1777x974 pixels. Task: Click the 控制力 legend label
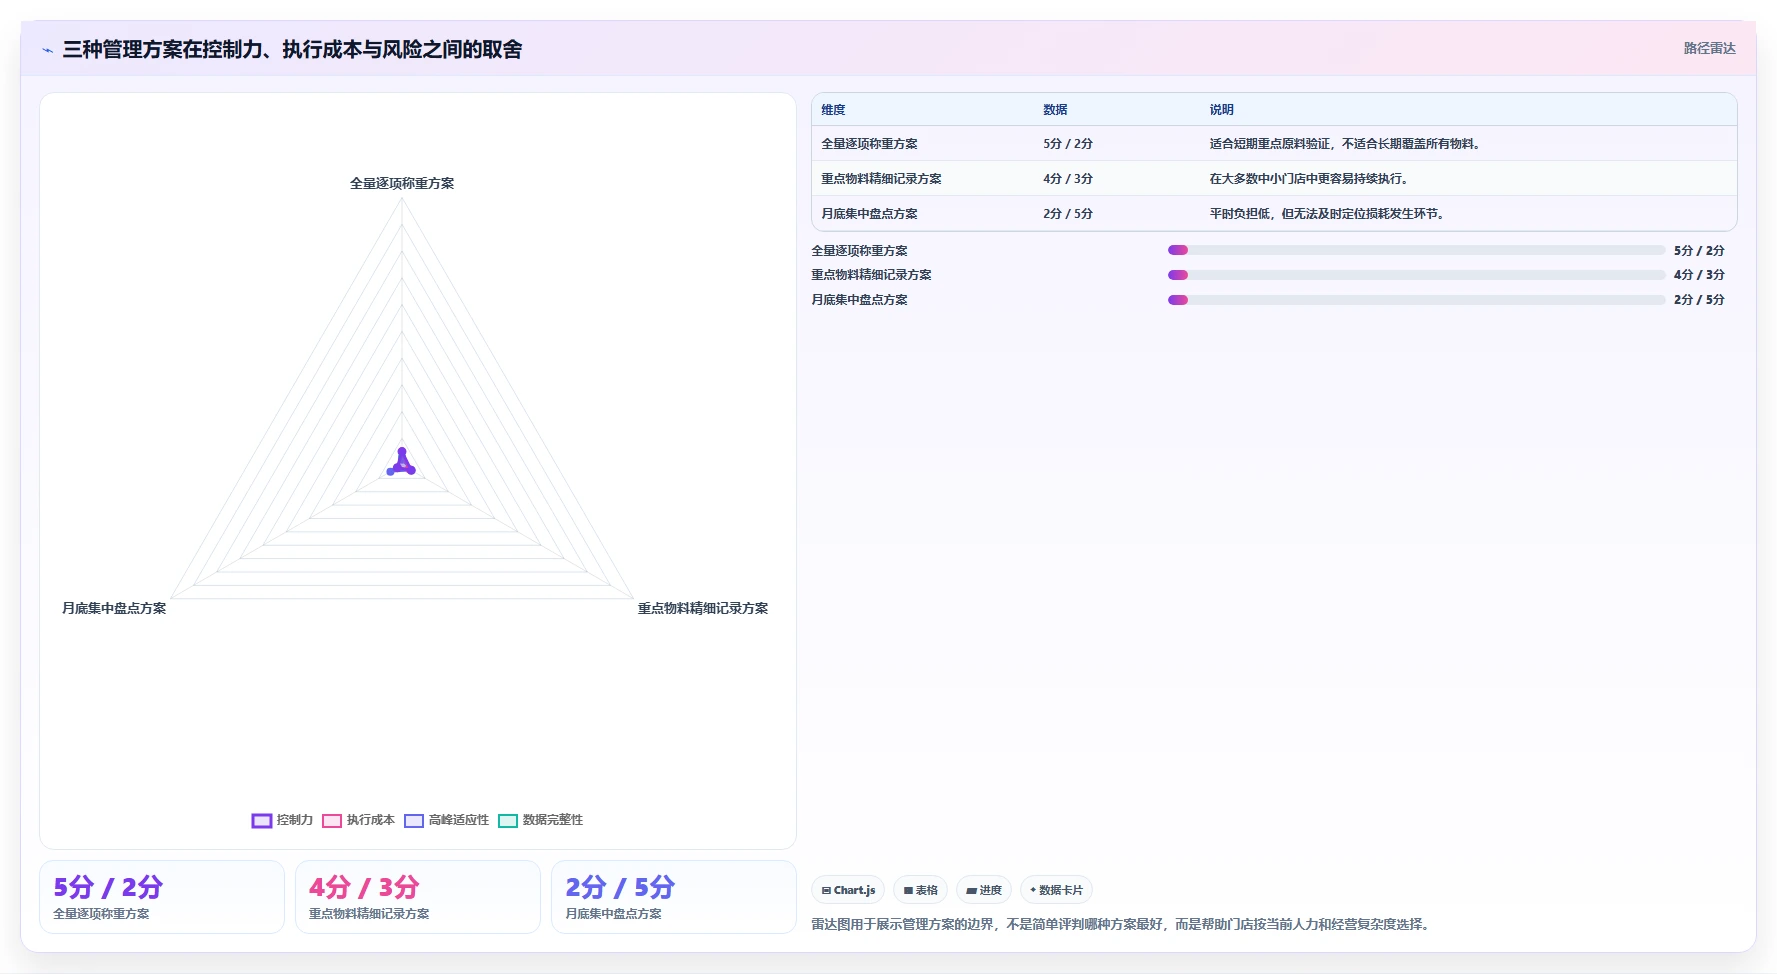[295, 820]
